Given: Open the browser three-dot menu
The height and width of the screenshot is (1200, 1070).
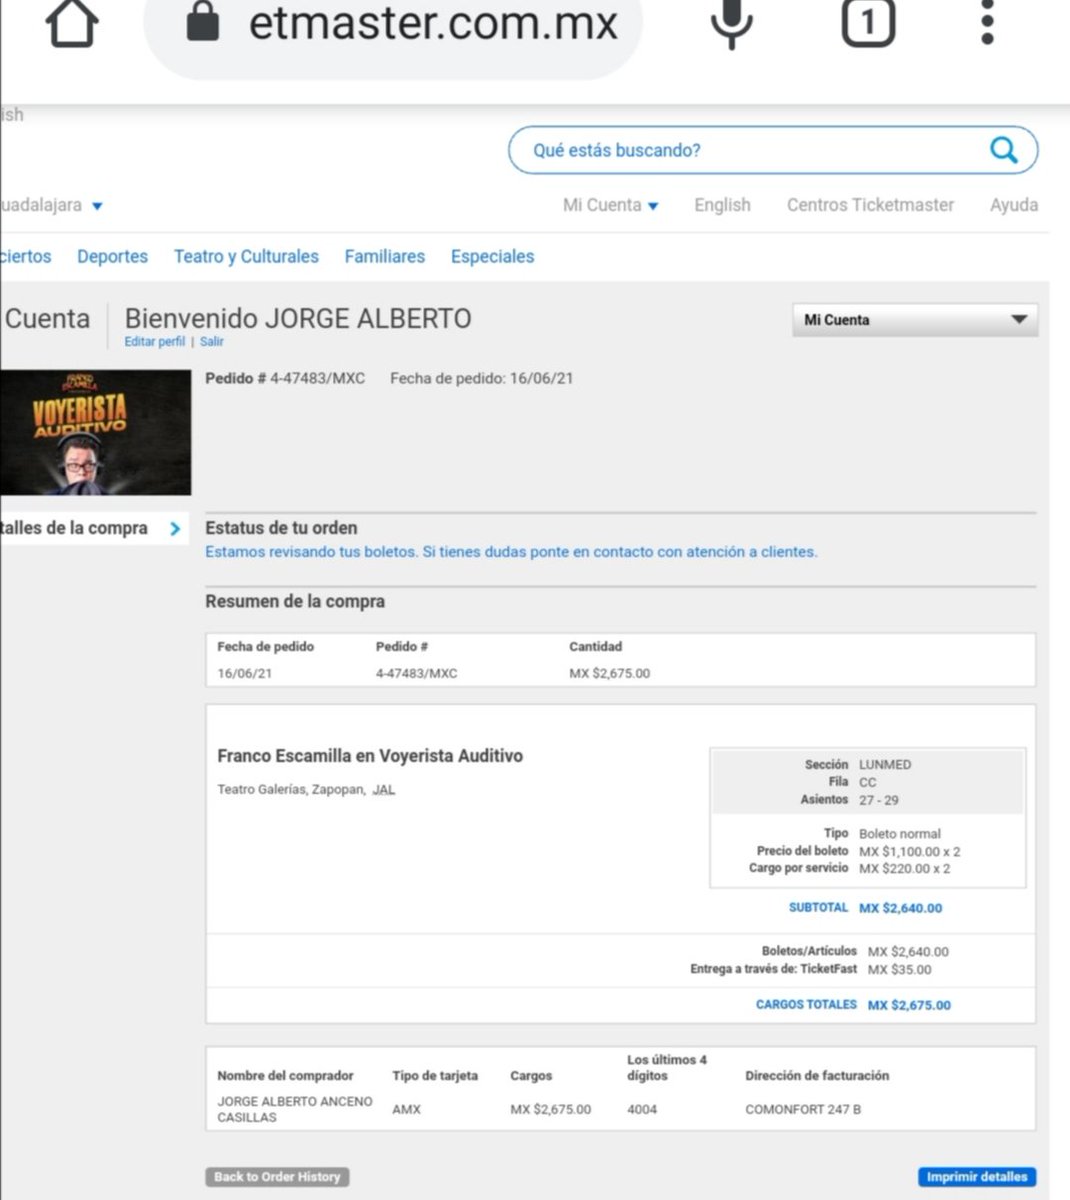Looking at the screenshot, I should coord(987,22).
